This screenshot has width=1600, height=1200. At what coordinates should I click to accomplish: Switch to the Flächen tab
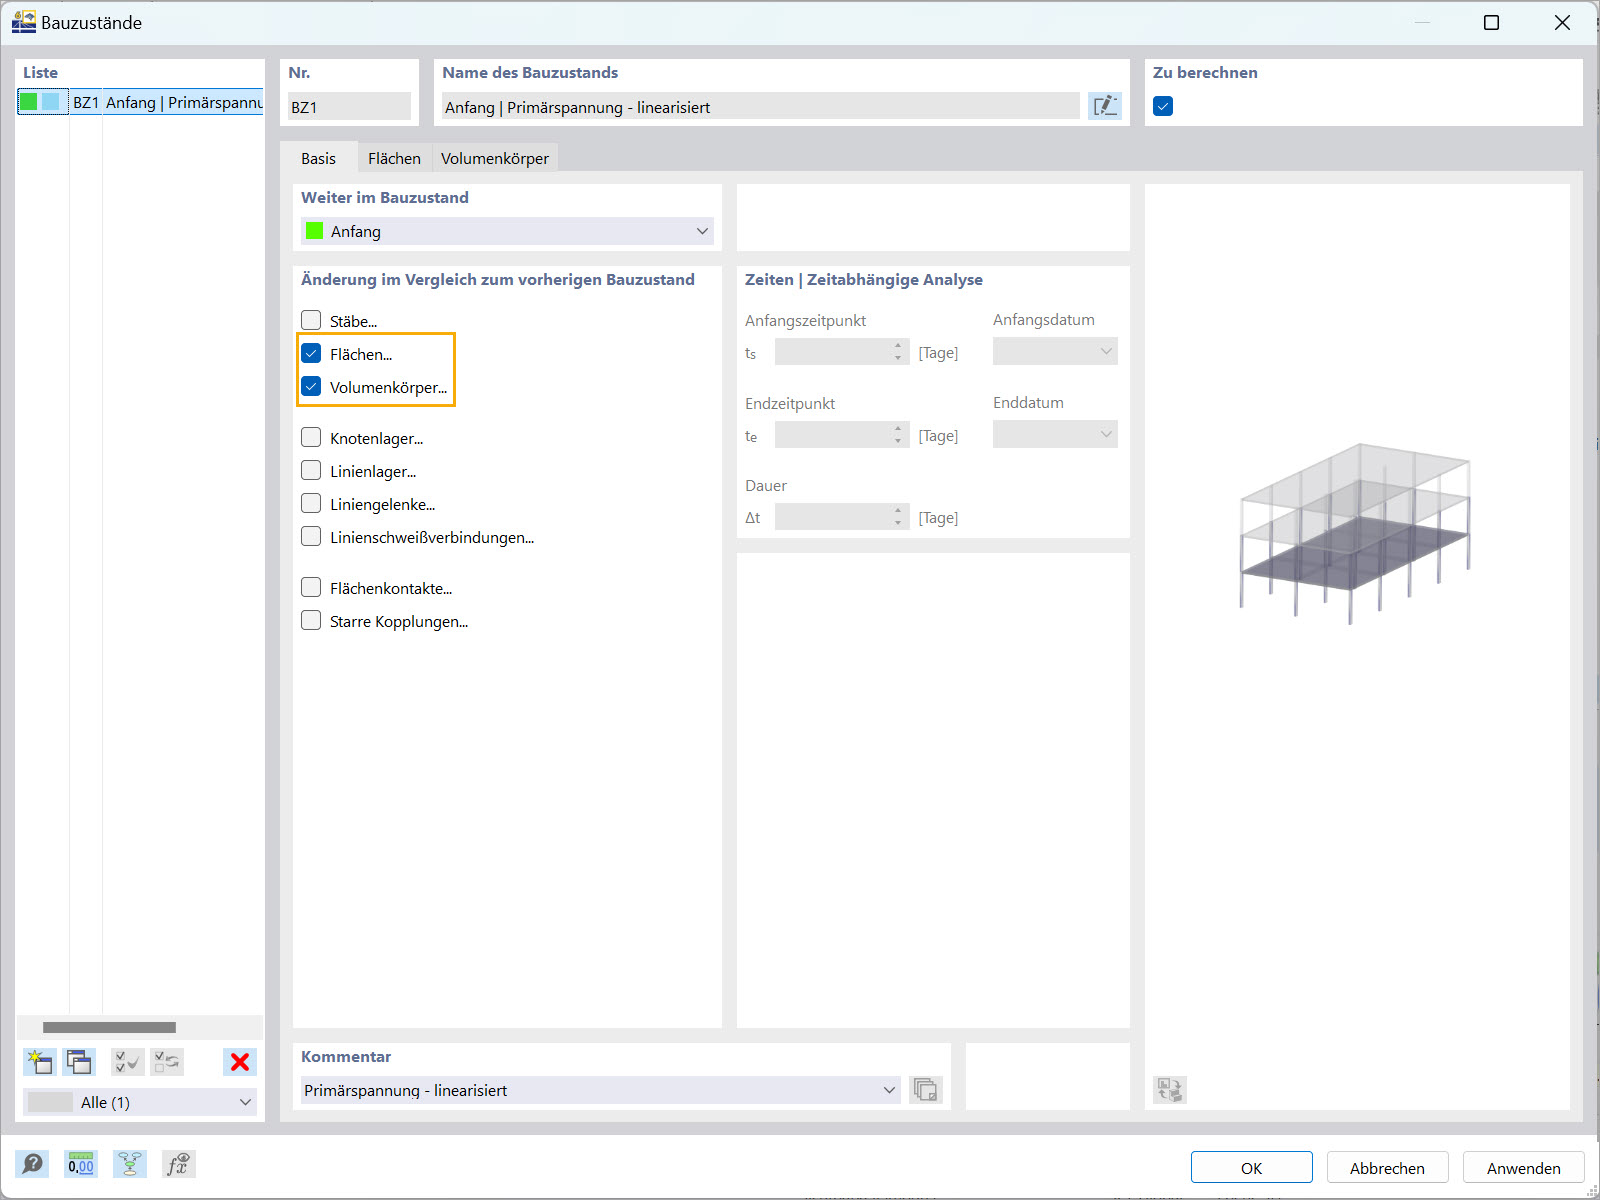pos(393,157)
